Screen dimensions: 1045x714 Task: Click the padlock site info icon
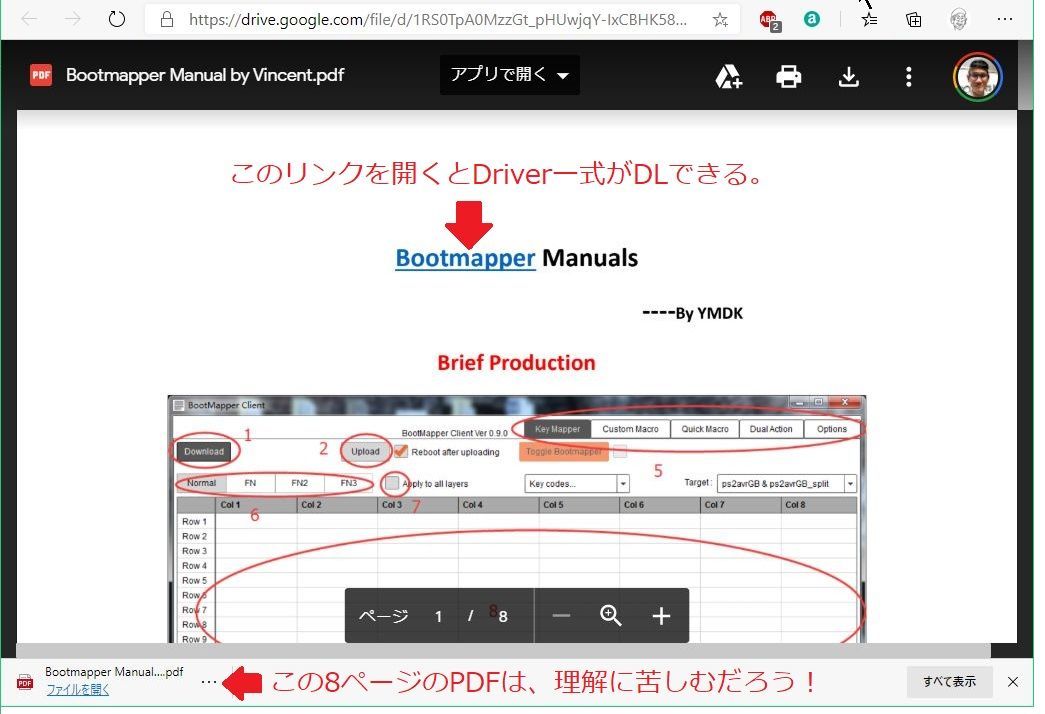tap(167, 19)
